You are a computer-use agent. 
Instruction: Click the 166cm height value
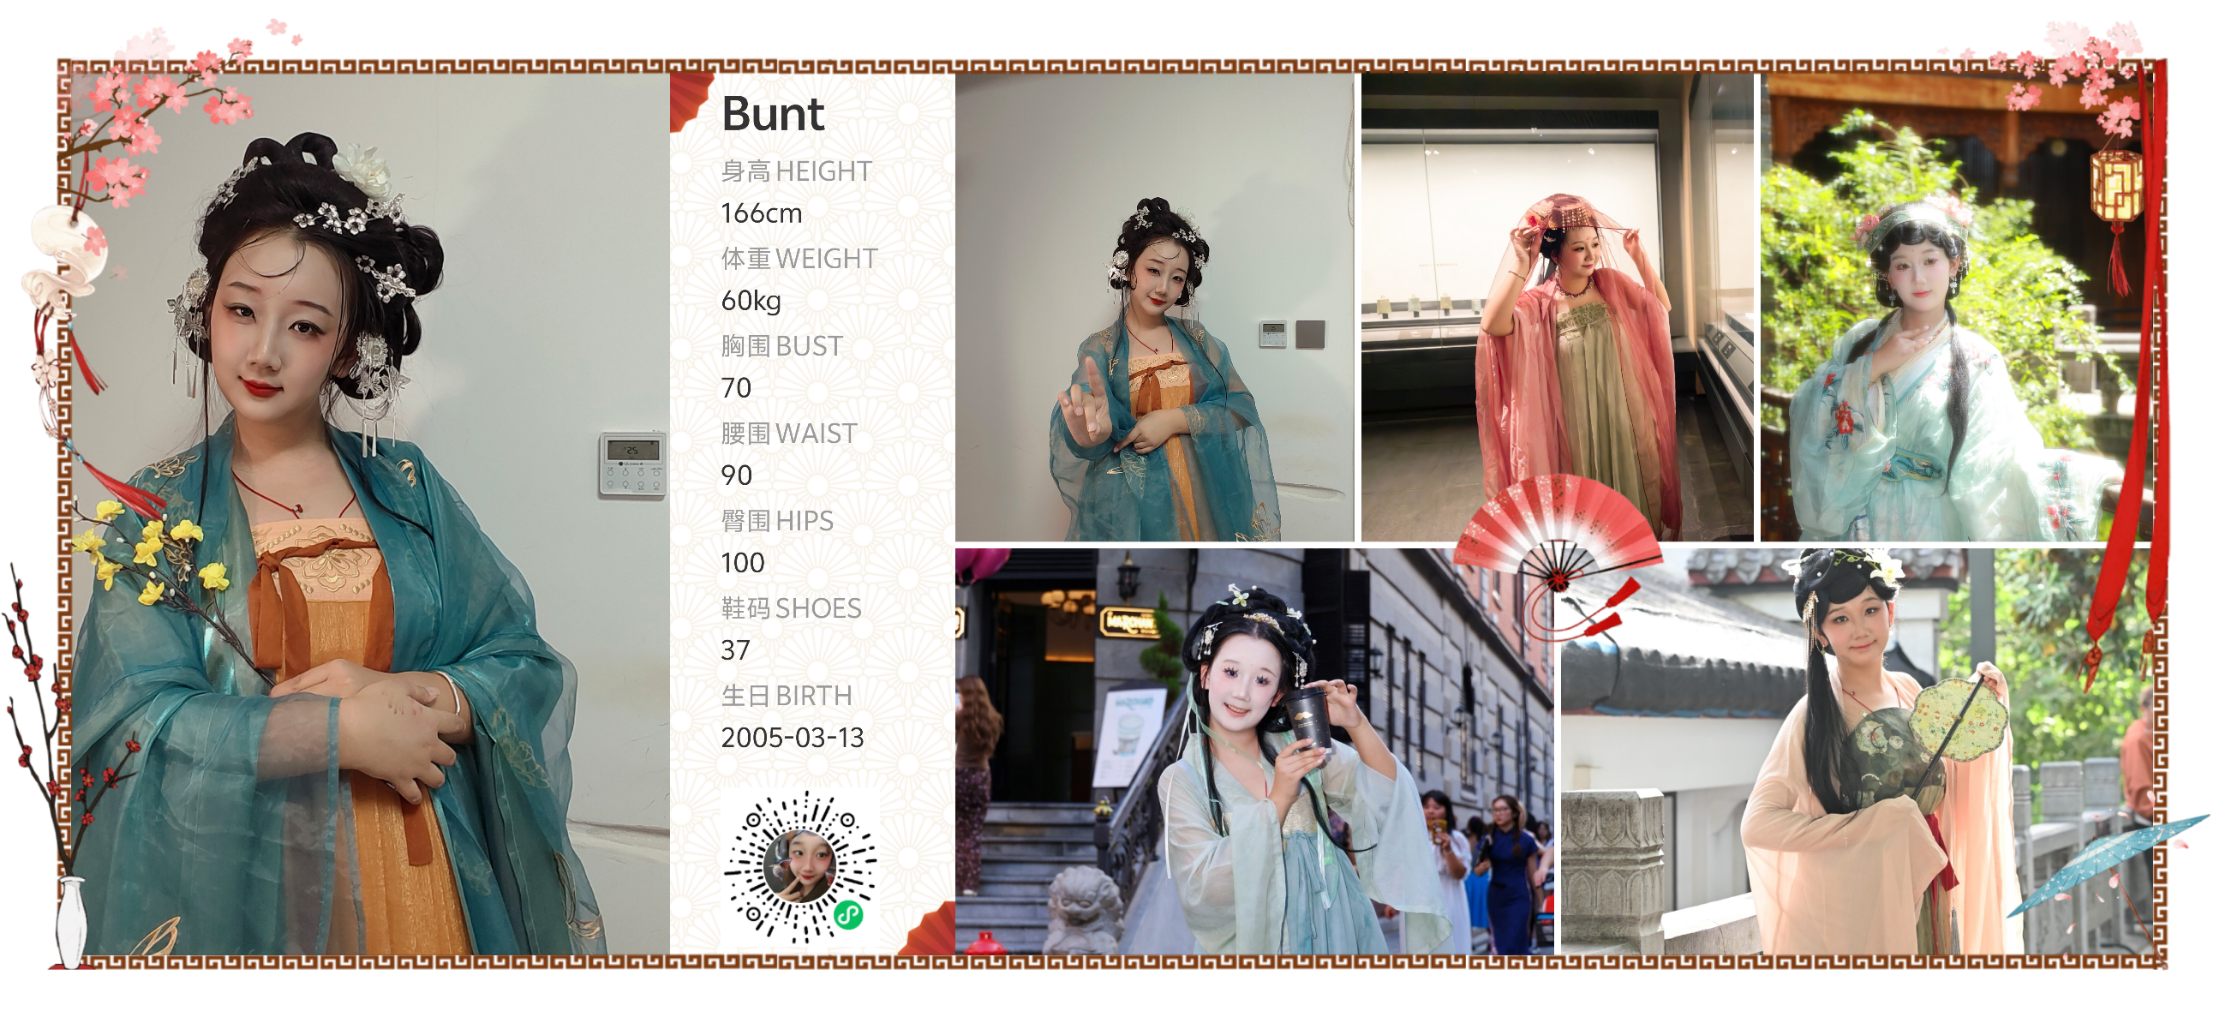point(761,213)
